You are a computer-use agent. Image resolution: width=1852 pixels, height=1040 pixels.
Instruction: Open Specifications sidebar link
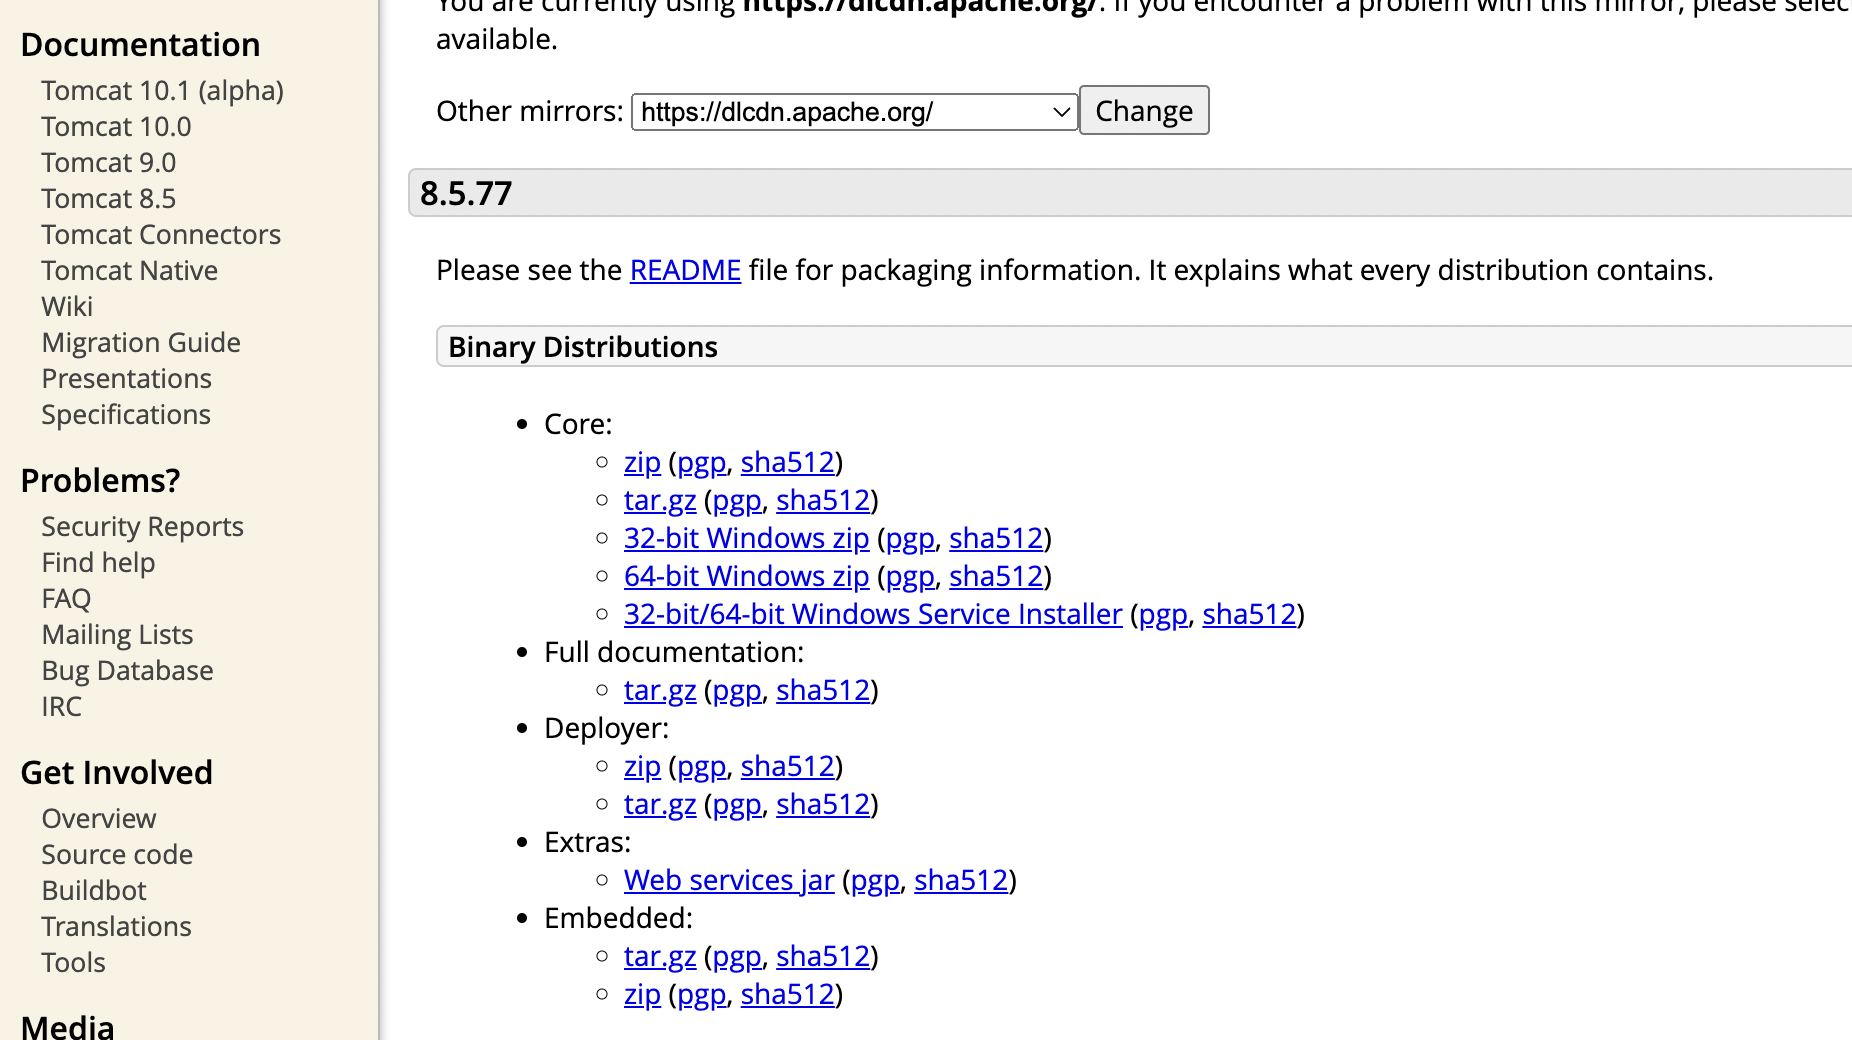(x=126, y=415)
